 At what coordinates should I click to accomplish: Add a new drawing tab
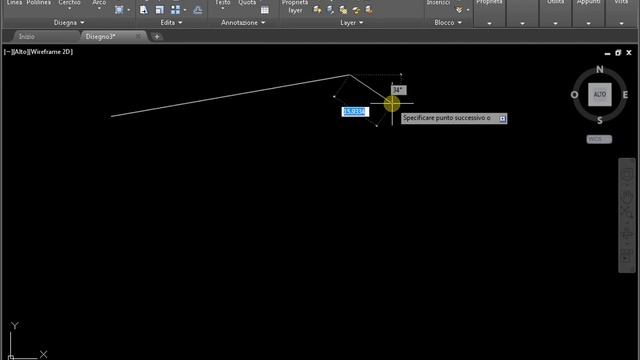pyautogui.click(x=157, y=37)
